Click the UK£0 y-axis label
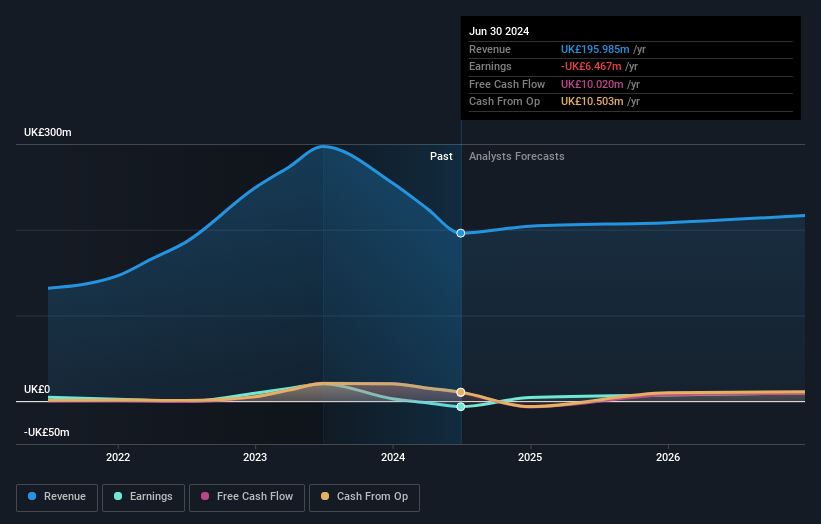821x524 pixels. [x=37, y=389]
